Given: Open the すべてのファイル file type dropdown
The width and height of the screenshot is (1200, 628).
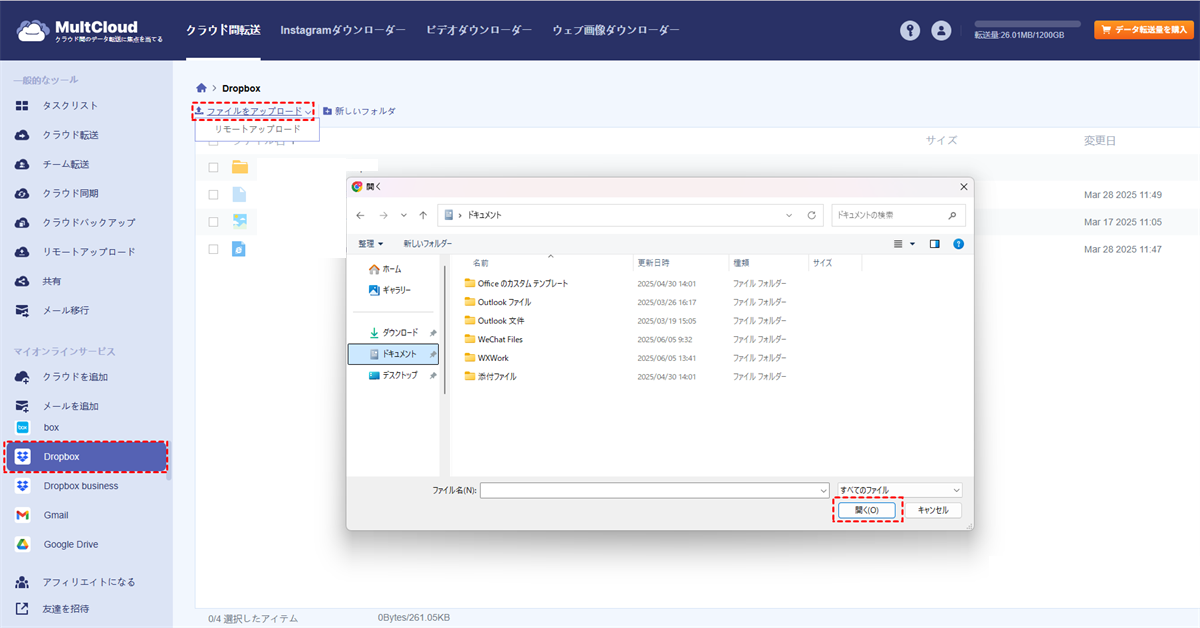Looking at the screenshot, I should coord(900,490).
